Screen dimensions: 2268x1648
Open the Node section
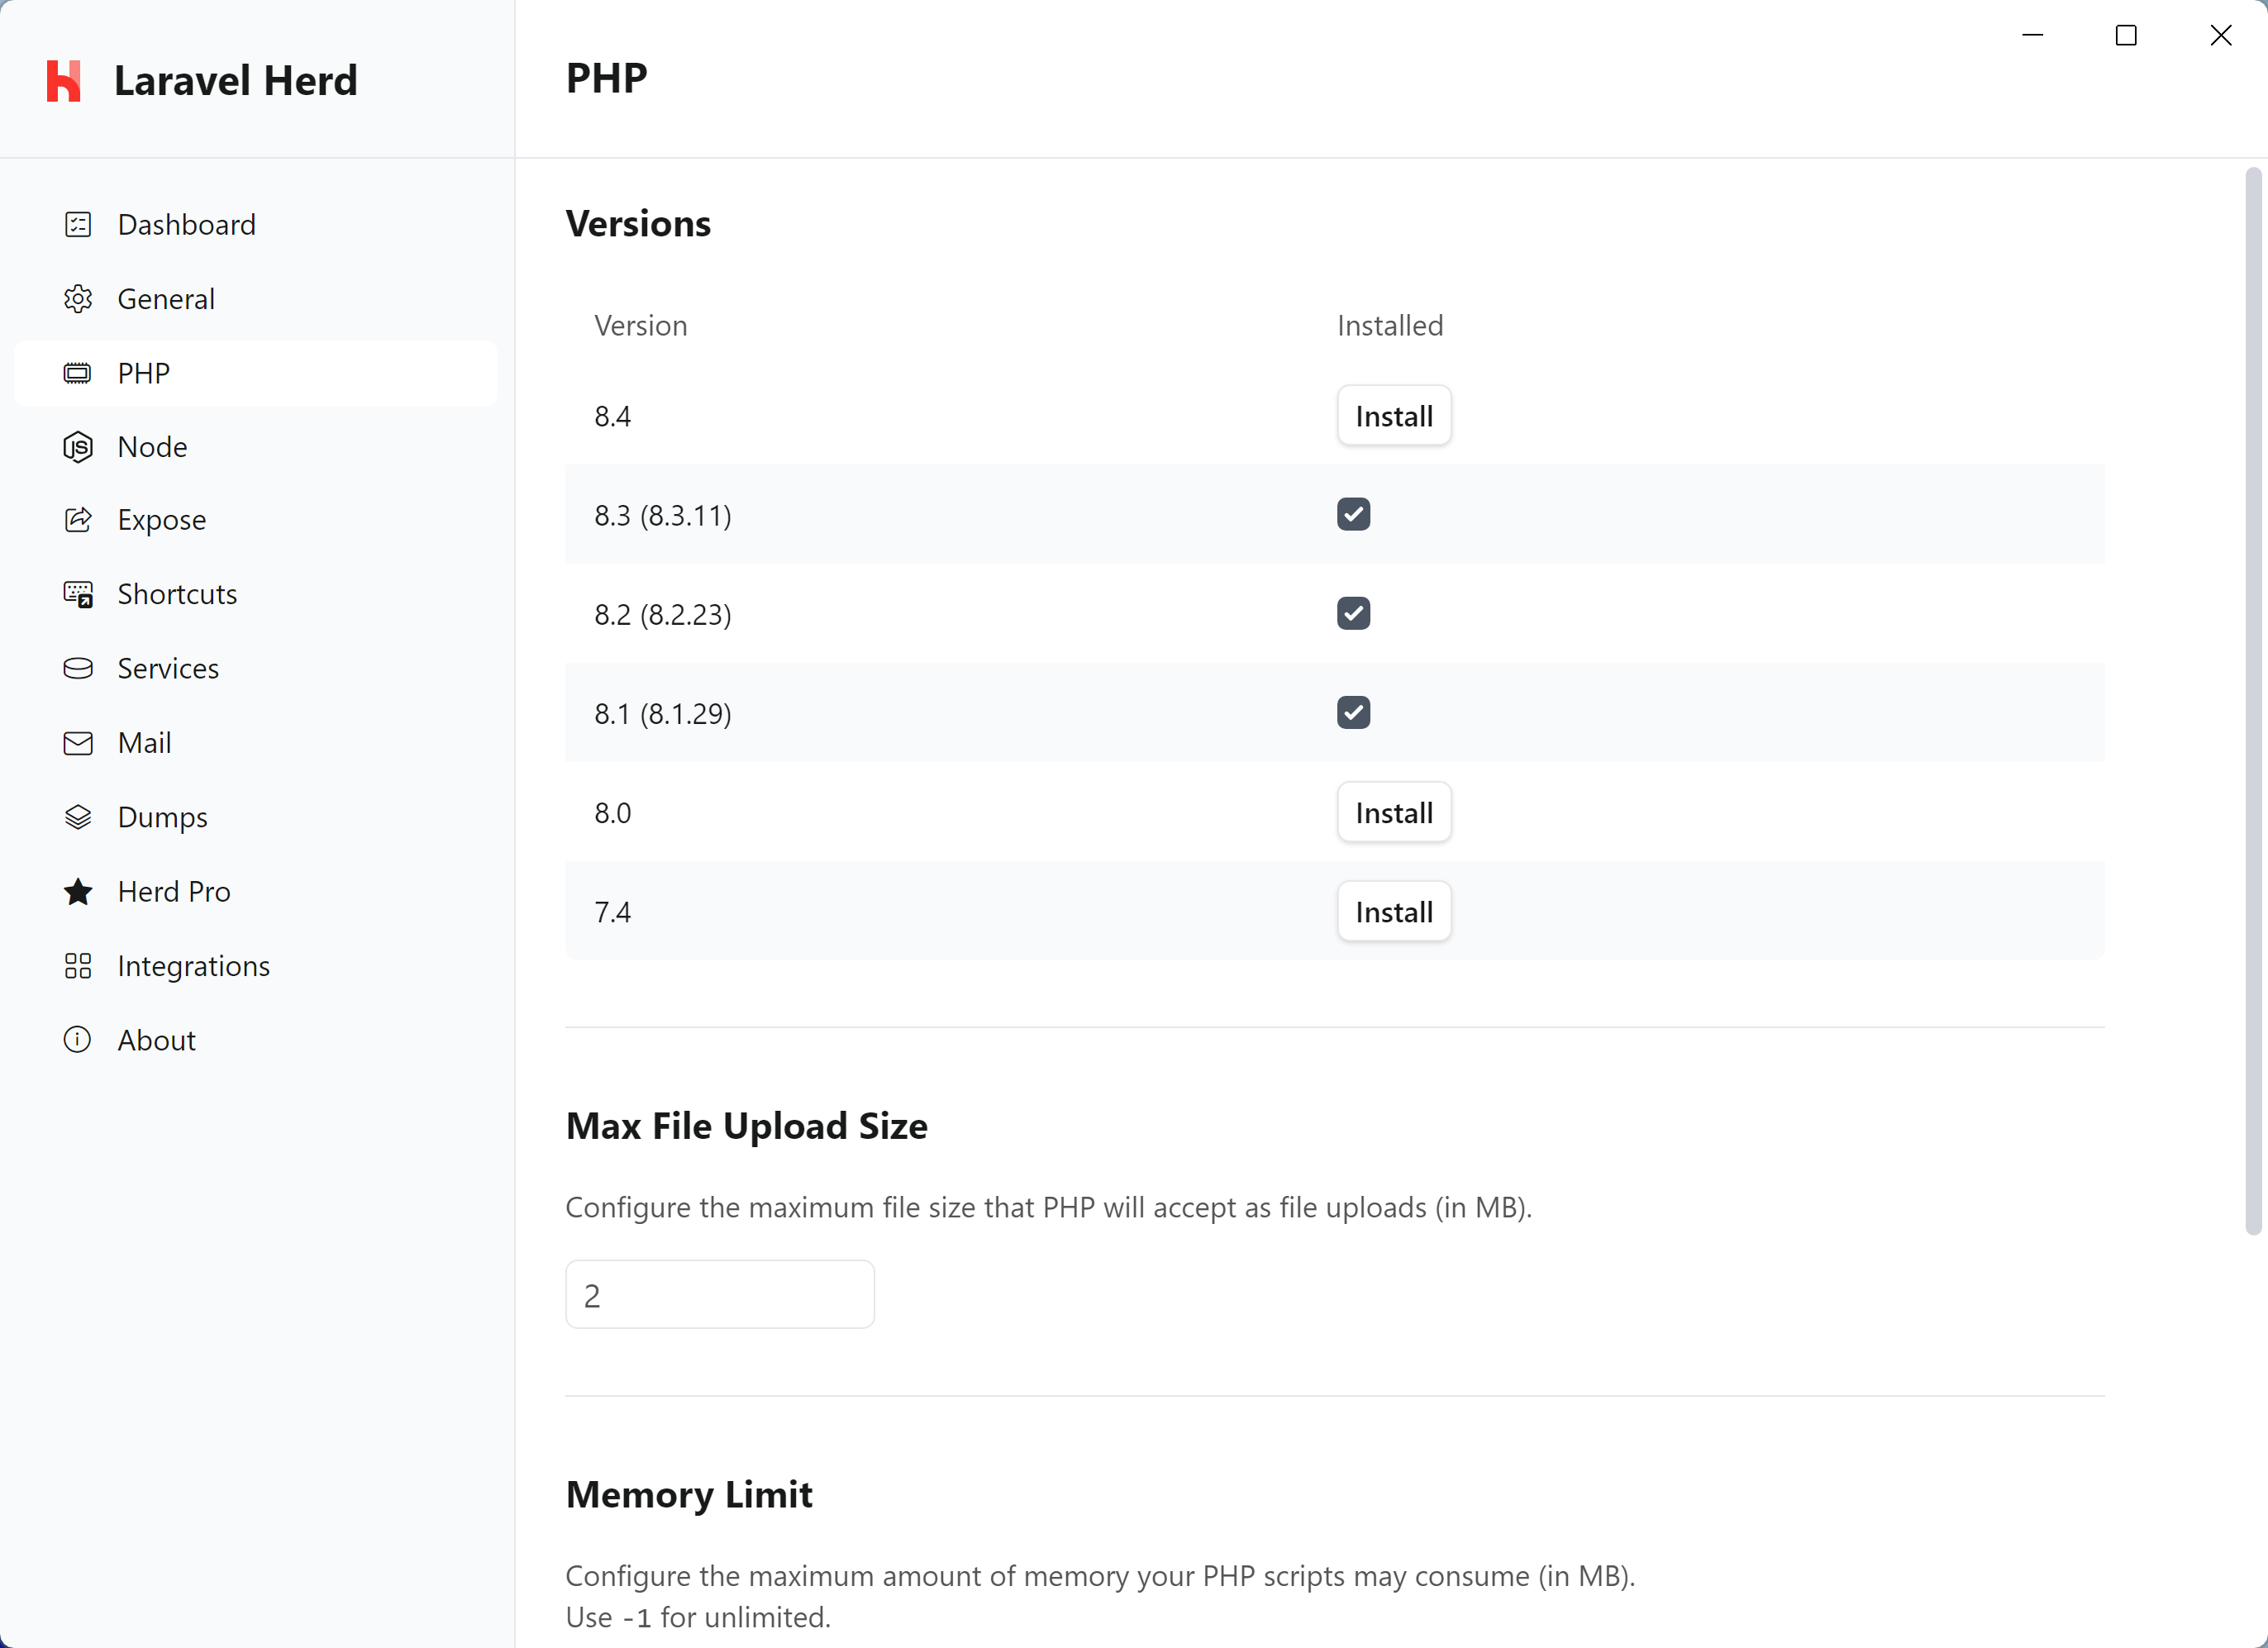point(151,445)
